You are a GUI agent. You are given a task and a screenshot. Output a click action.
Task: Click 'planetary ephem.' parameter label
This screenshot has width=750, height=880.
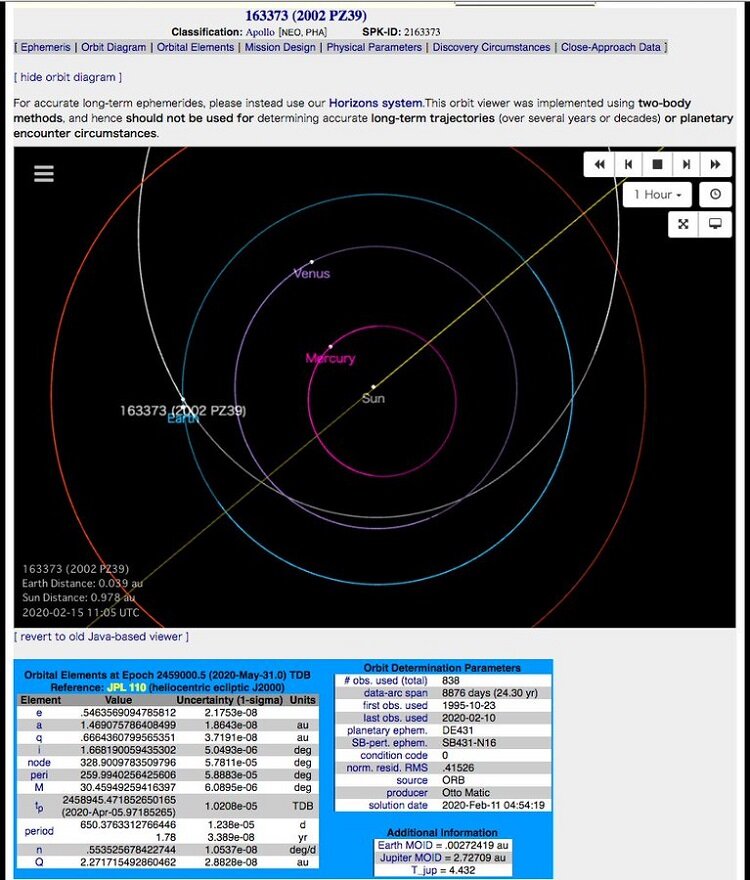[x=387, y=730]
